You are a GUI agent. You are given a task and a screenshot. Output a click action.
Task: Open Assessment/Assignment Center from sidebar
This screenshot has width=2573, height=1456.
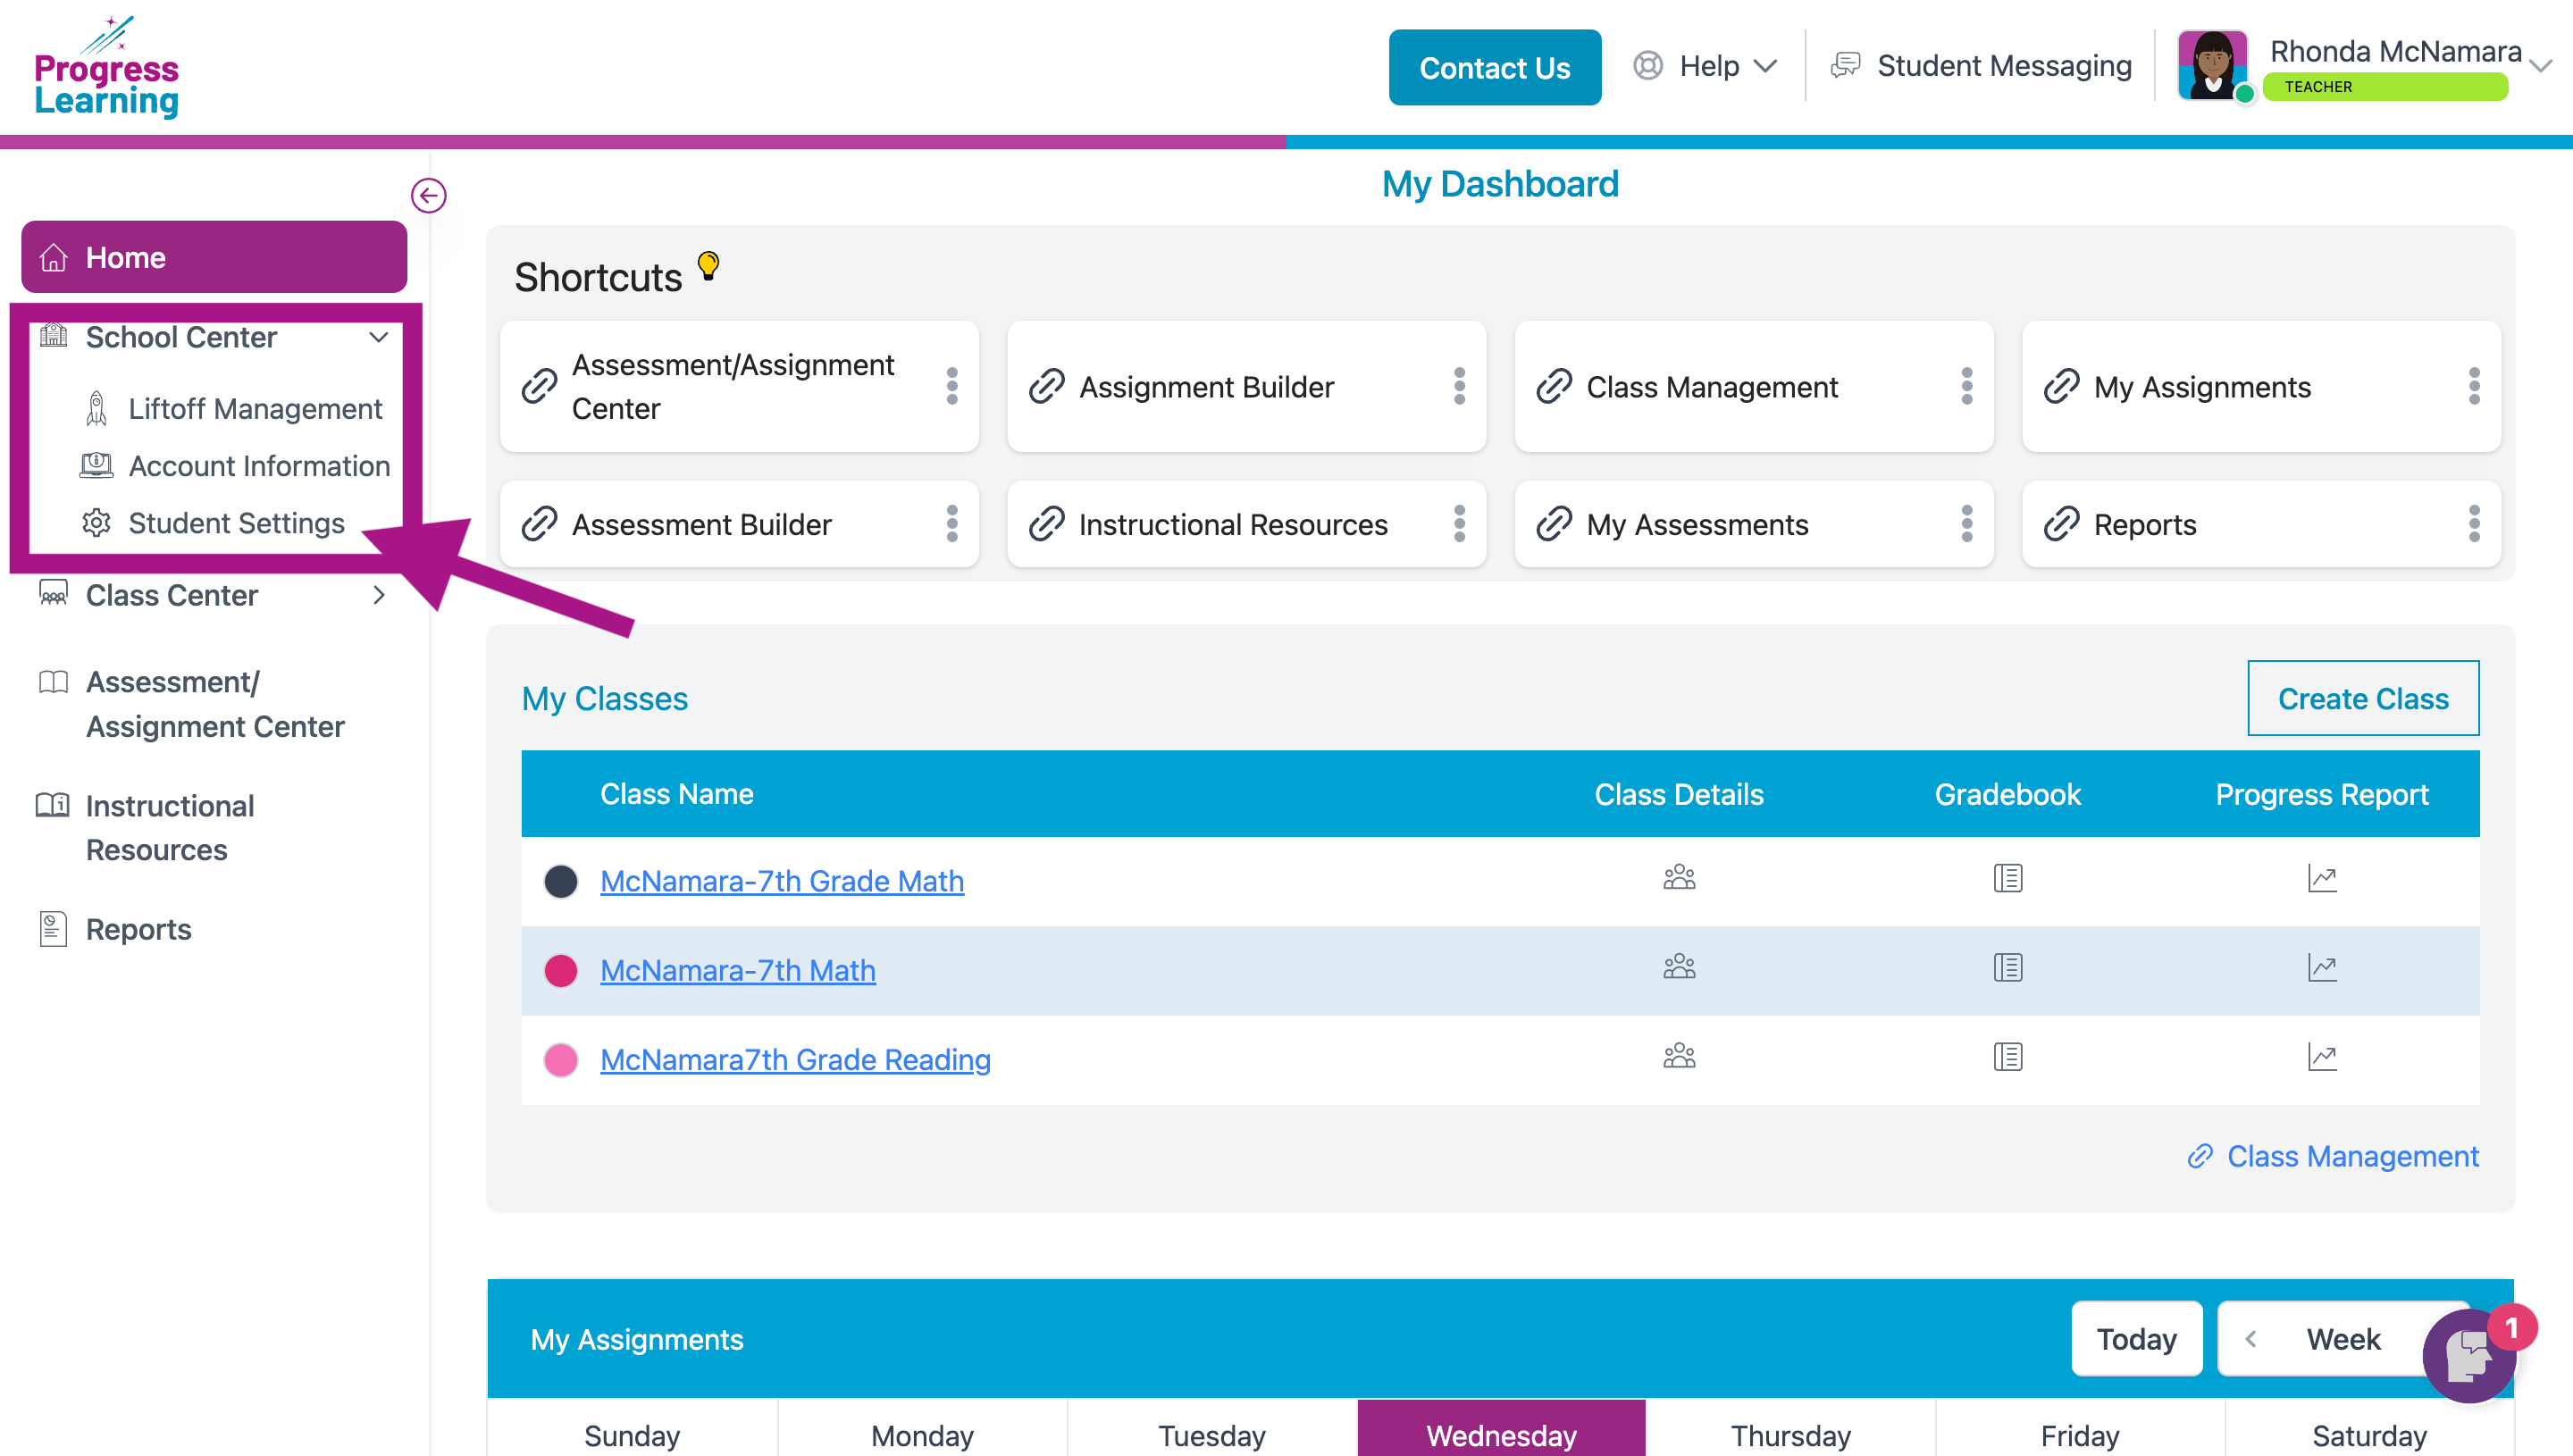[192, 704]
